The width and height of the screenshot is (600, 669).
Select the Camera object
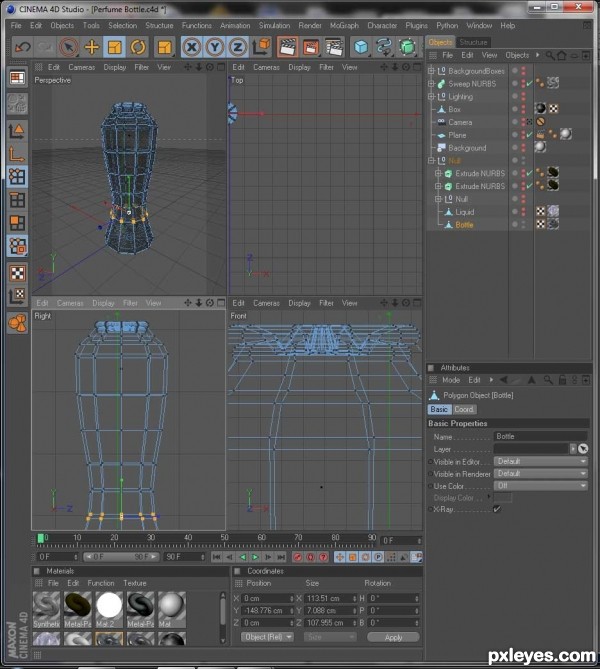[x=460, y=122]
